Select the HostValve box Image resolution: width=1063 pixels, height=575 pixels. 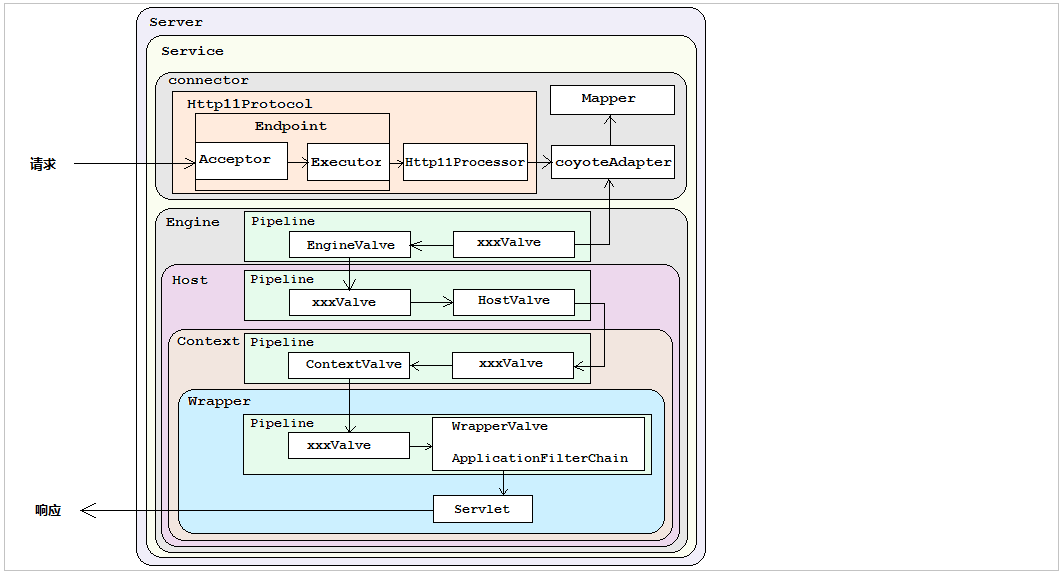coord(514,301)
